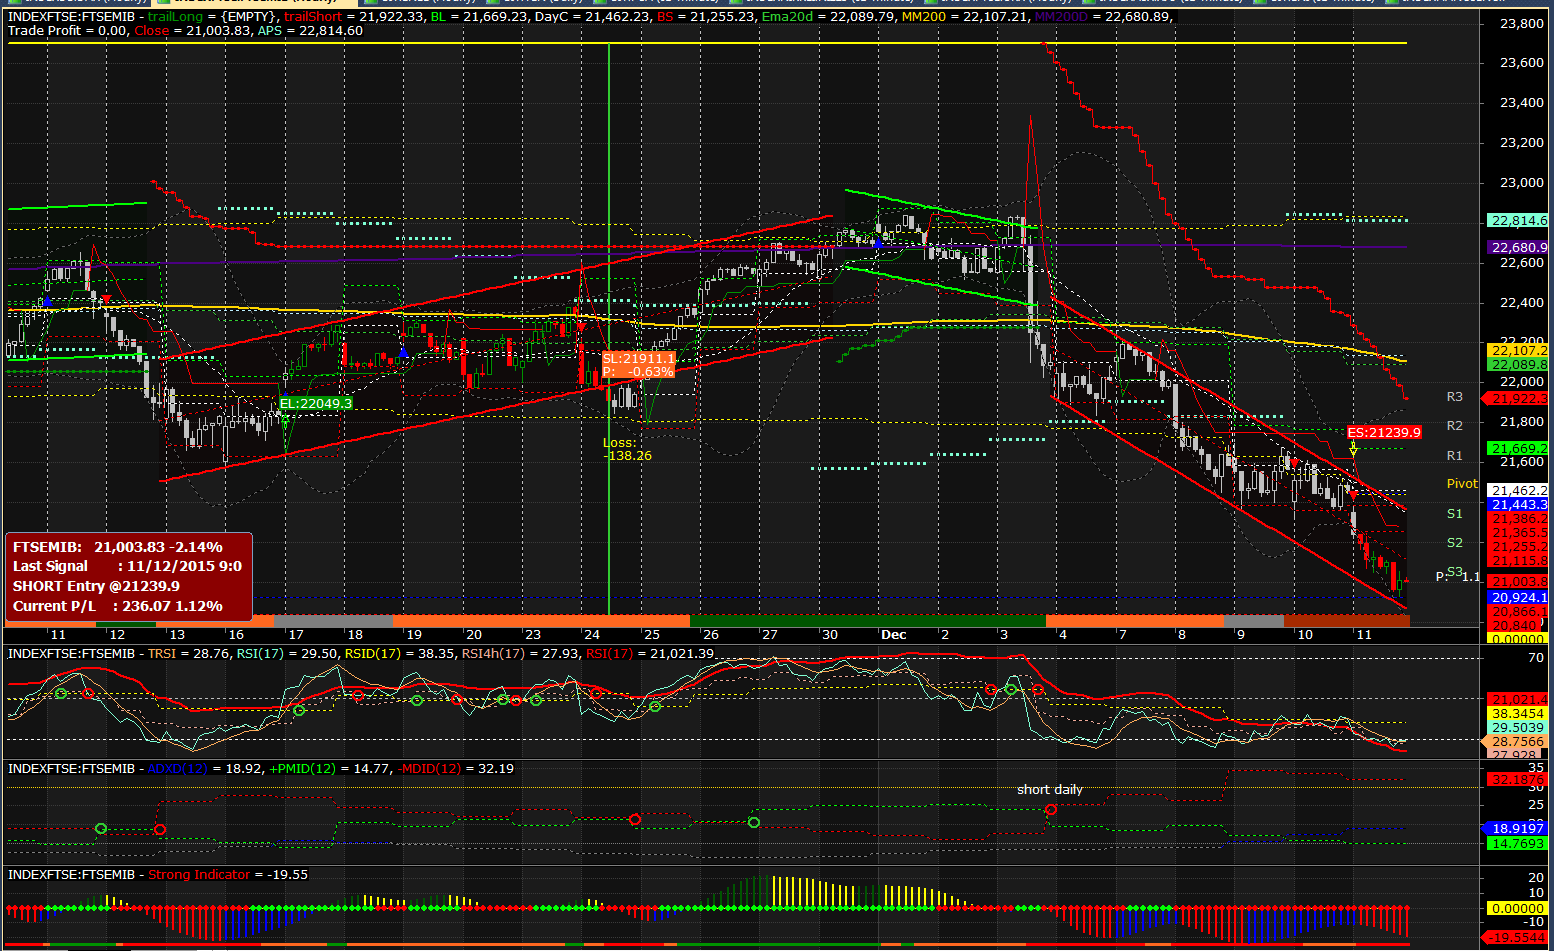
Task: Click the S2 support level label
Action: pos(1454,543)
